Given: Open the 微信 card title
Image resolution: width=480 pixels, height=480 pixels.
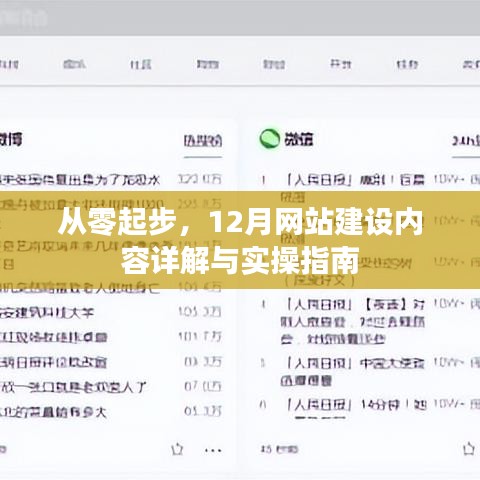Looking at the screenshot, I should point(299,139).
